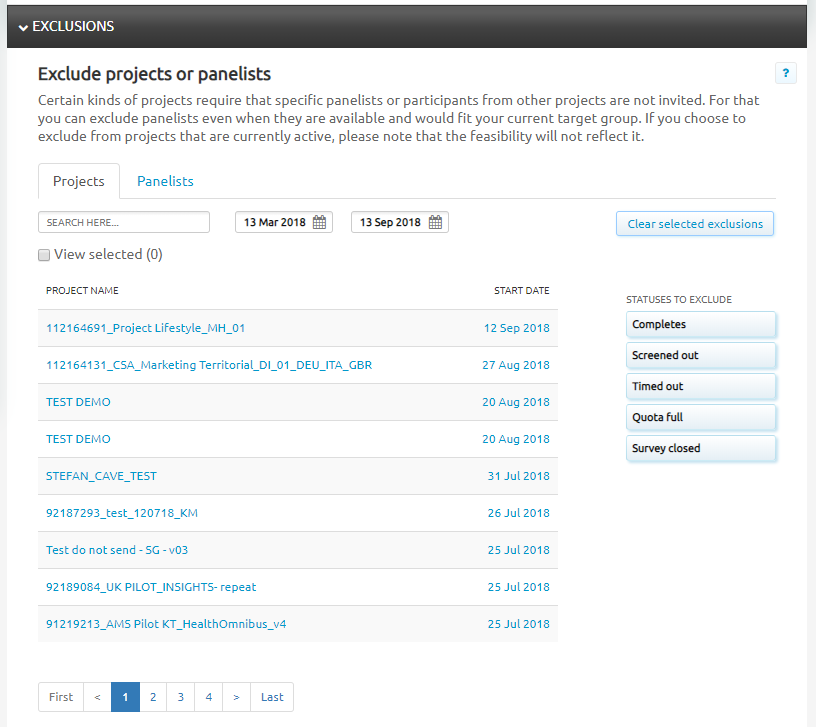The image size is (816, 727).
Task: Select the Projects tab
Action: pyautogui.click(x=79, y=181)
